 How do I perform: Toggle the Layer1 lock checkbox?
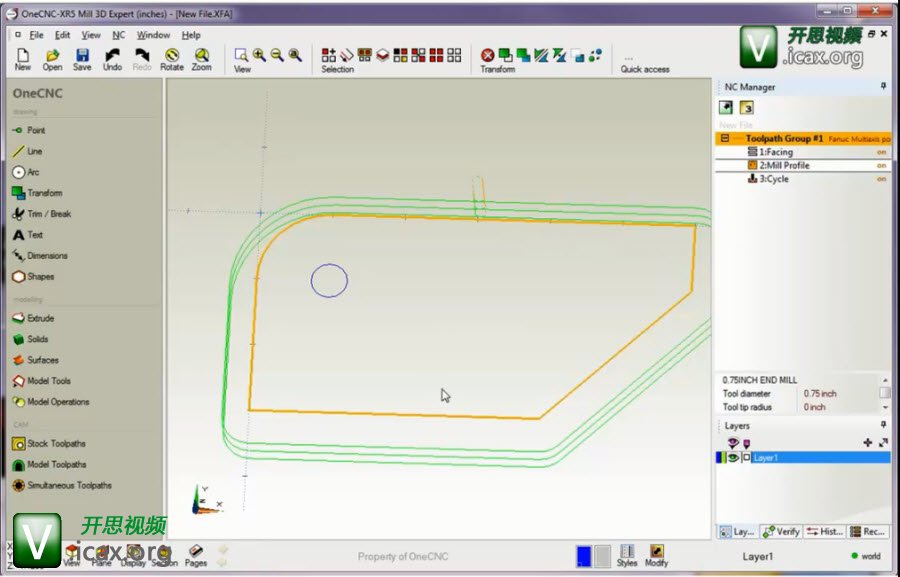click(x=746, y=458)
